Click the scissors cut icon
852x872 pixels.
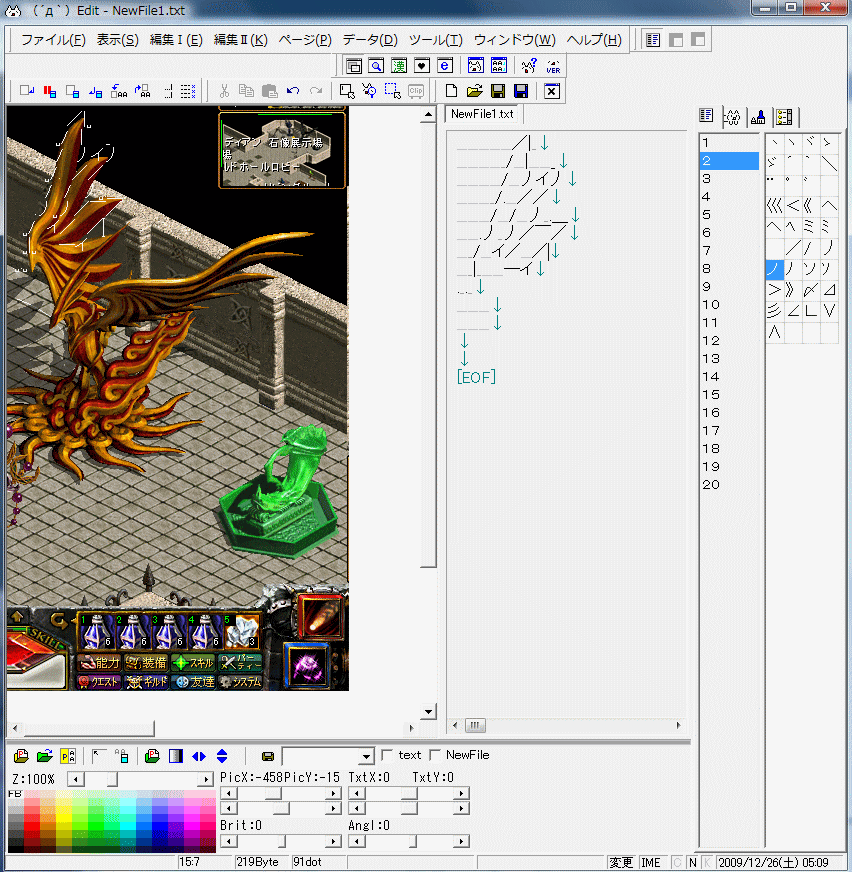coord(224,91)
